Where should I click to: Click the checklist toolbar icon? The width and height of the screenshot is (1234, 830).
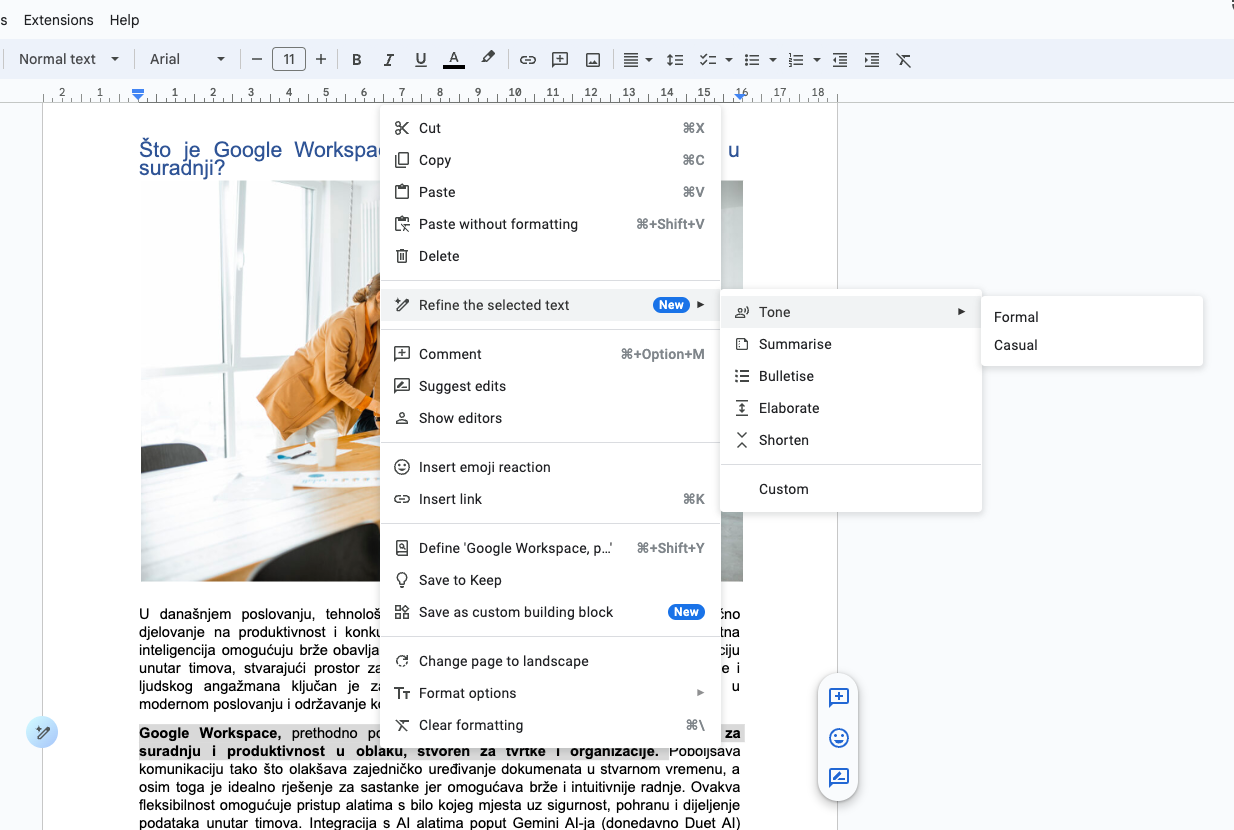[707, 60]
